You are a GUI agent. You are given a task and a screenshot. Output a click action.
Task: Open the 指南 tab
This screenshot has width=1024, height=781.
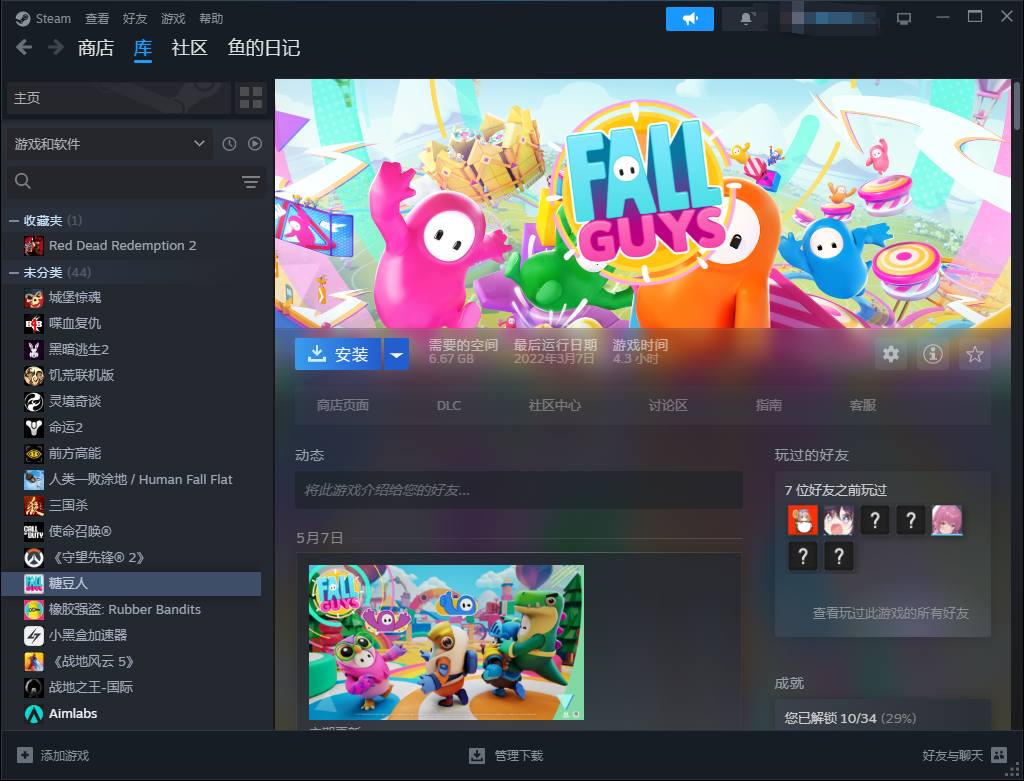[x=769, y=406]
